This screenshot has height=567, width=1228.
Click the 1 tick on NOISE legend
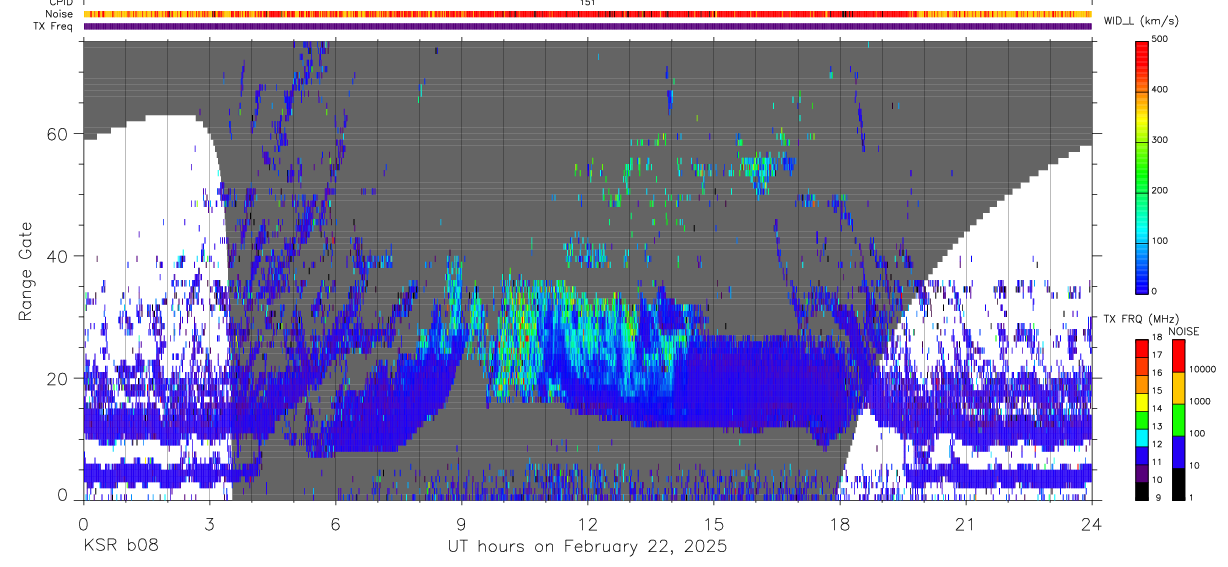click(1191, 497)
